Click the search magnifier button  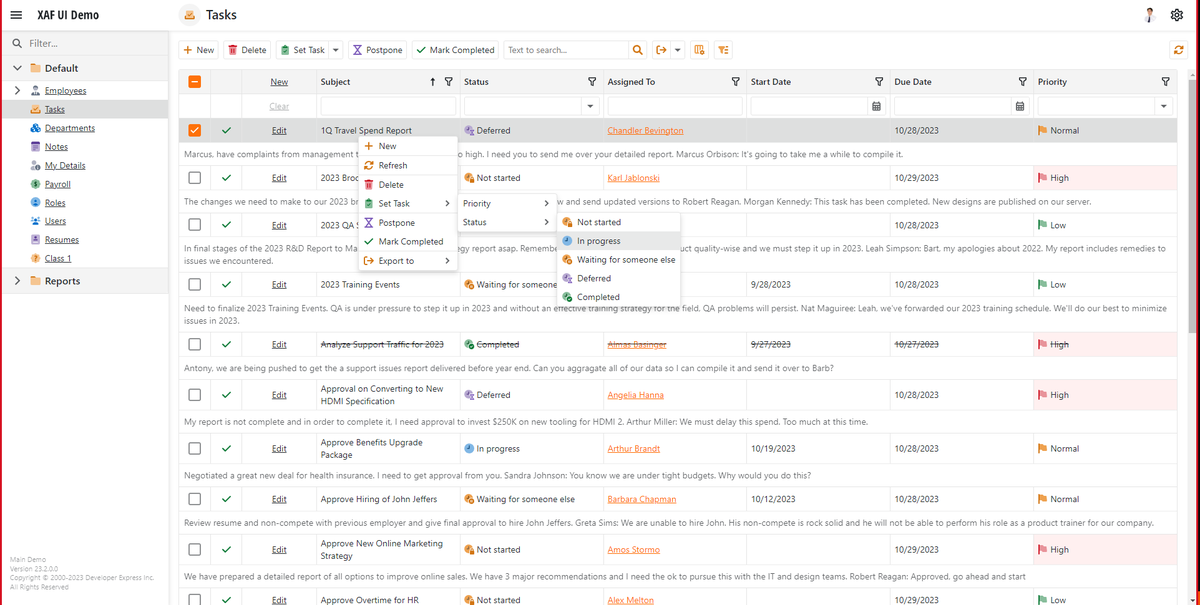click(x=638, y=50)
